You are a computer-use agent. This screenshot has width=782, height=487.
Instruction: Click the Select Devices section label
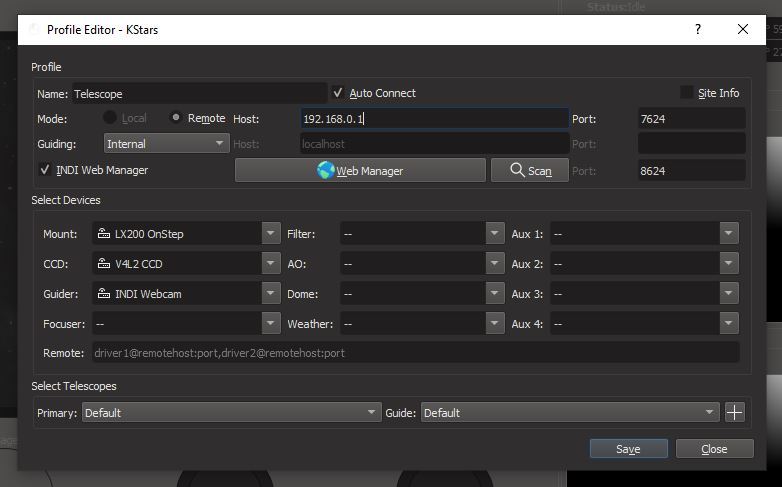[x=66, y=200]
